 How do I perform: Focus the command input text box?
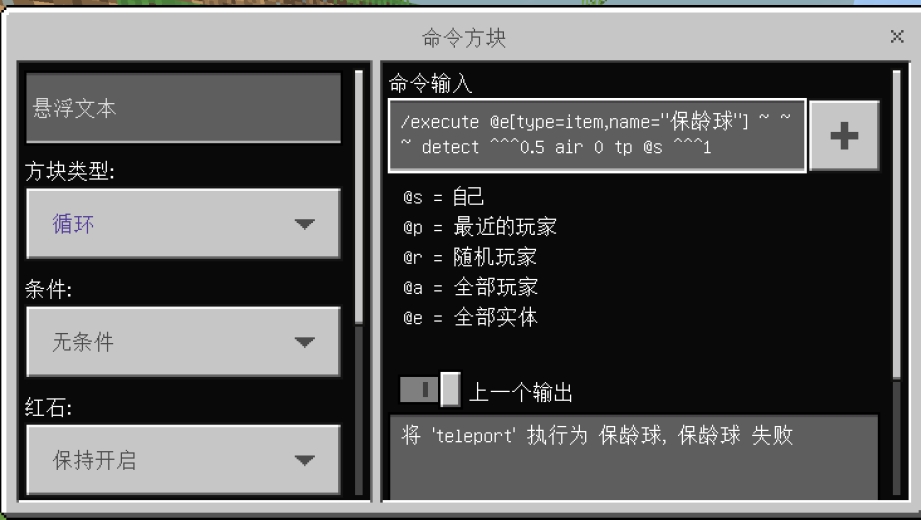tap(597, 136)
